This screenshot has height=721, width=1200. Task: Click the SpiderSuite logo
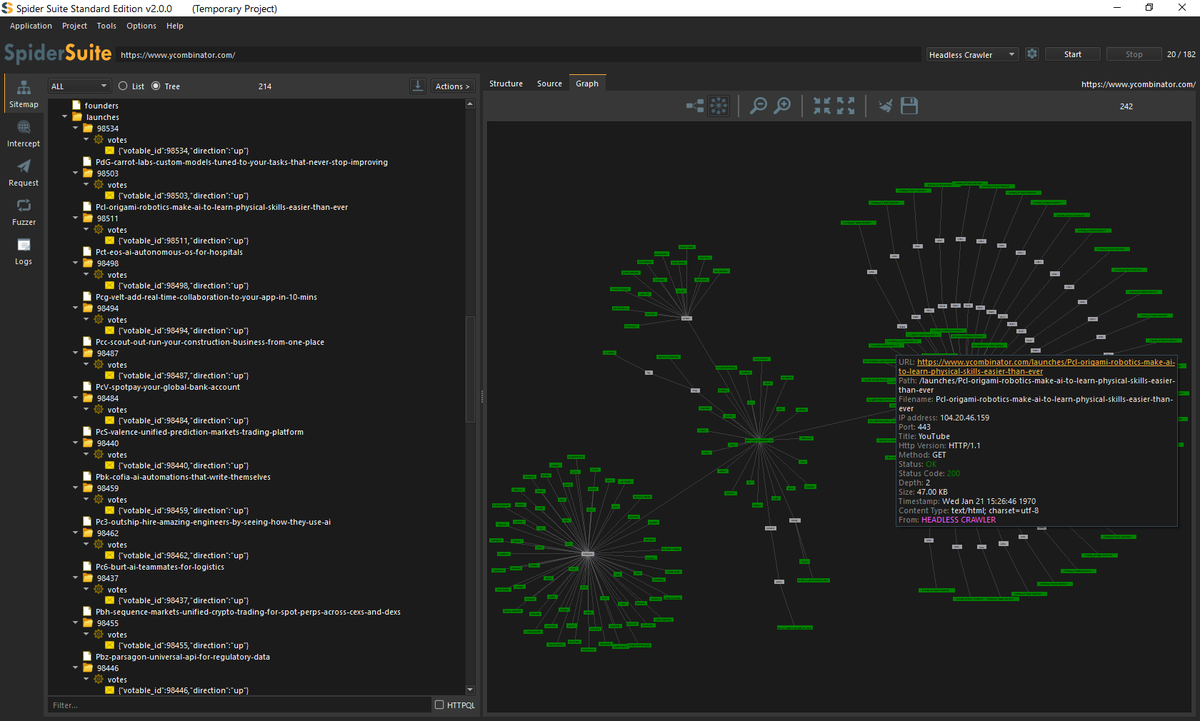(56, 54)
